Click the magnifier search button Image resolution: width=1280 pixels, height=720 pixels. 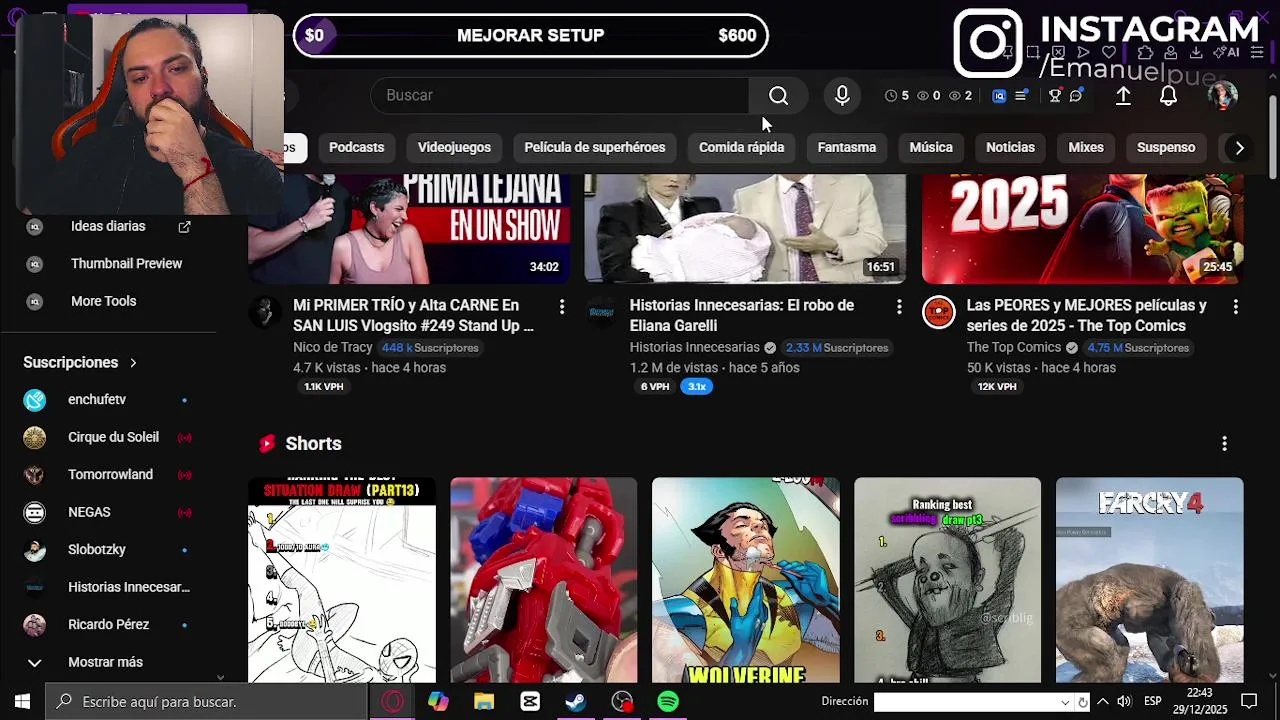(x=778, y=95)
